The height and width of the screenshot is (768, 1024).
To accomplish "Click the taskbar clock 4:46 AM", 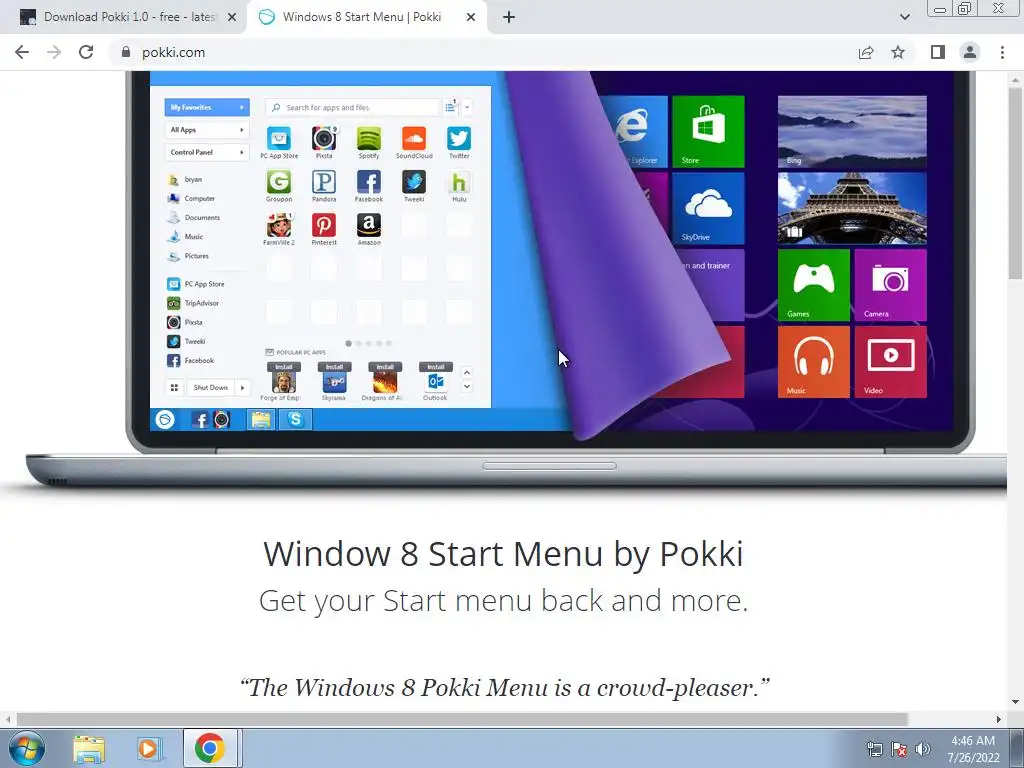I will point(973,749).
